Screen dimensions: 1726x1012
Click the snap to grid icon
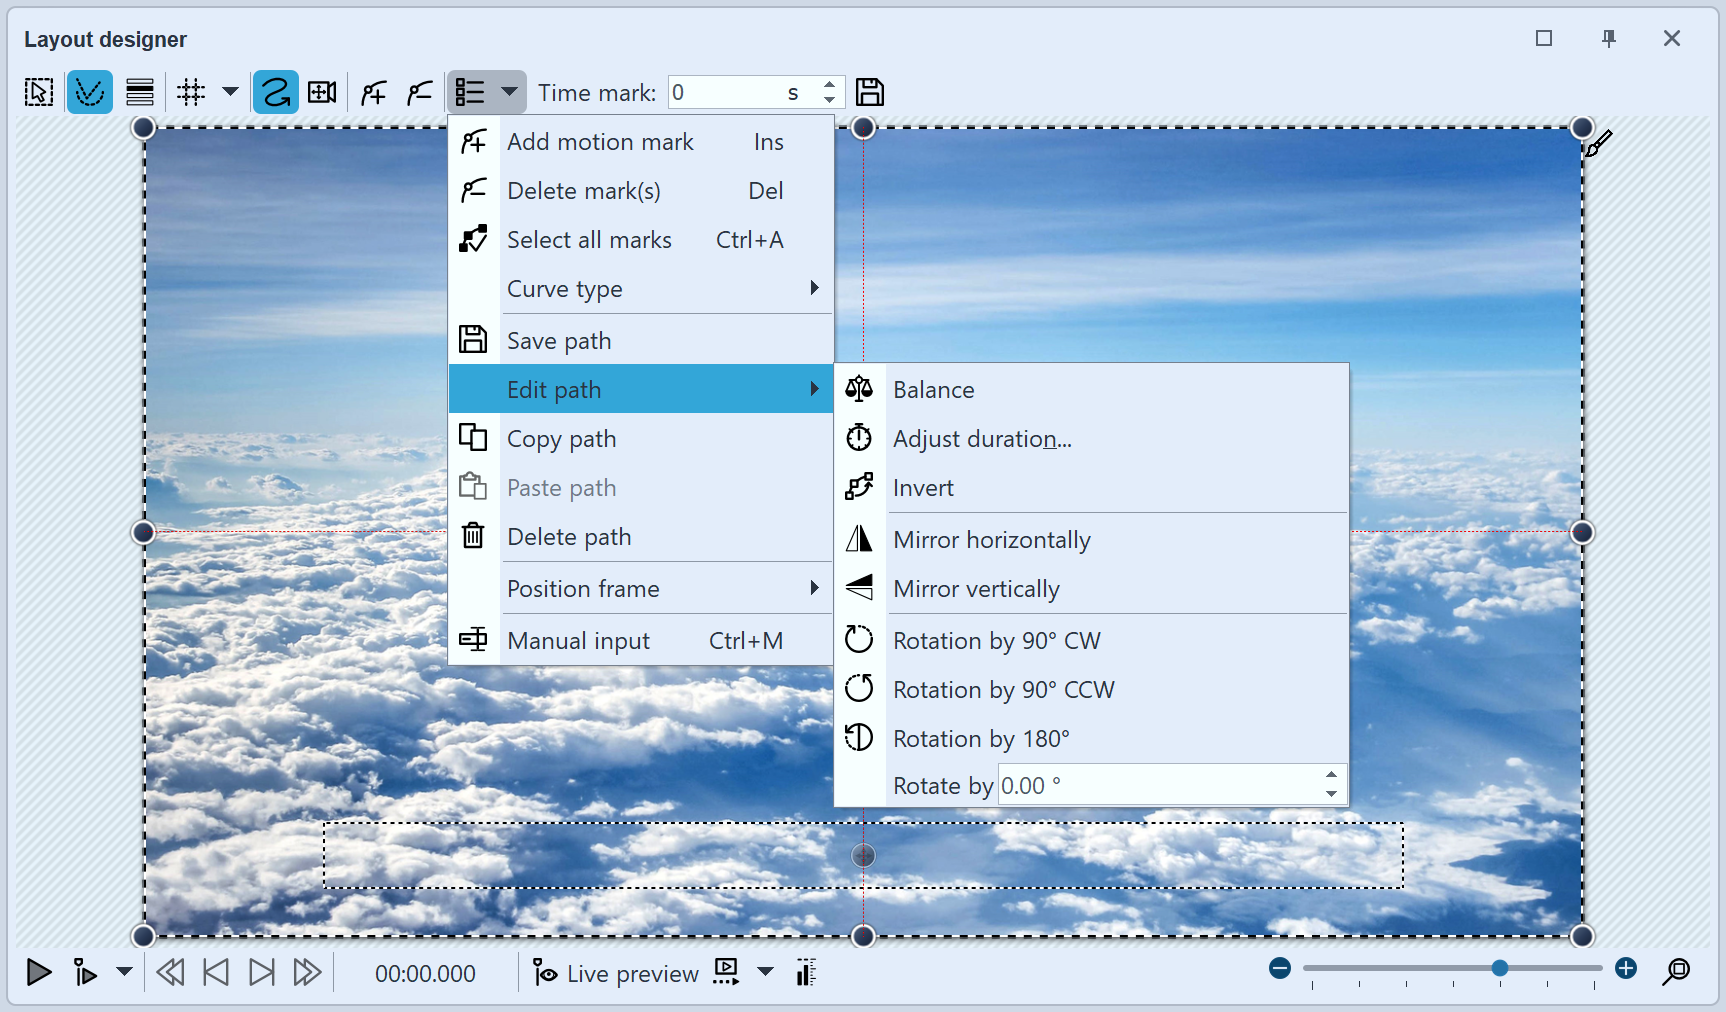coord(190,92)
